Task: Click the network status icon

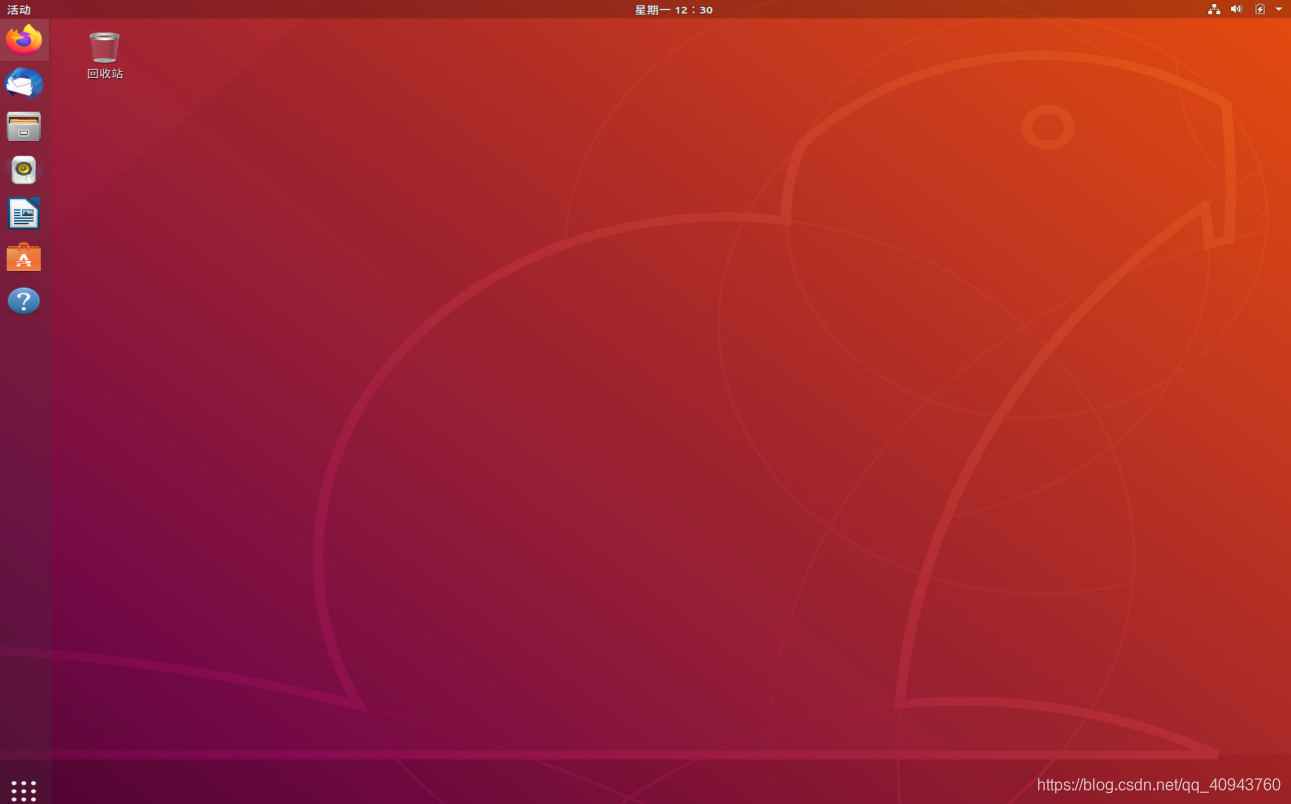Action: pos(1214,9)
